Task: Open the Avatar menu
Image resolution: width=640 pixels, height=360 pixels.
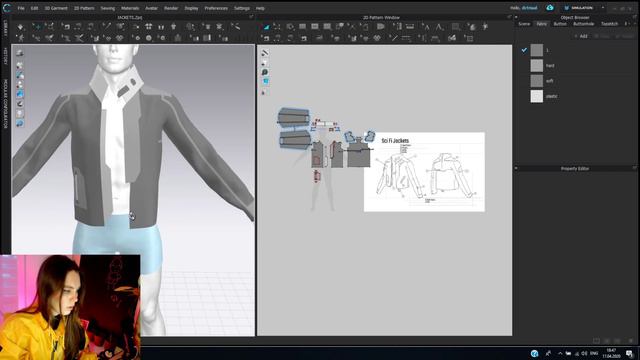Action: [151, 8]
